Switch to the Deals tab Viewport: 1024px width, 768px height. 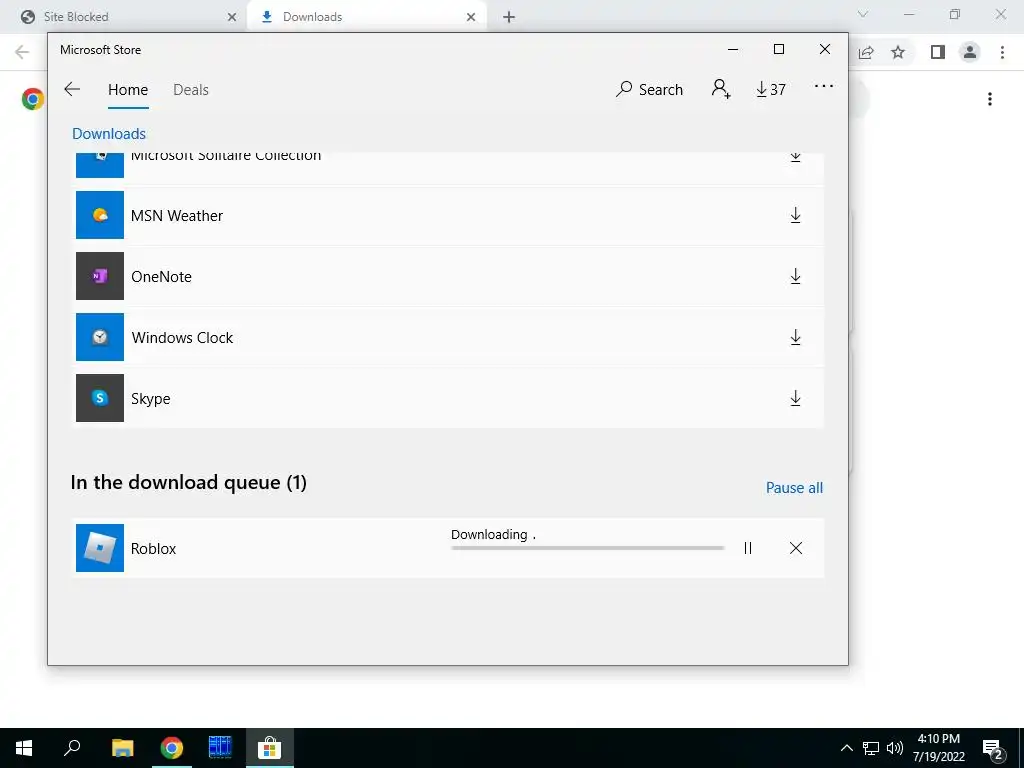click(191, 90)
